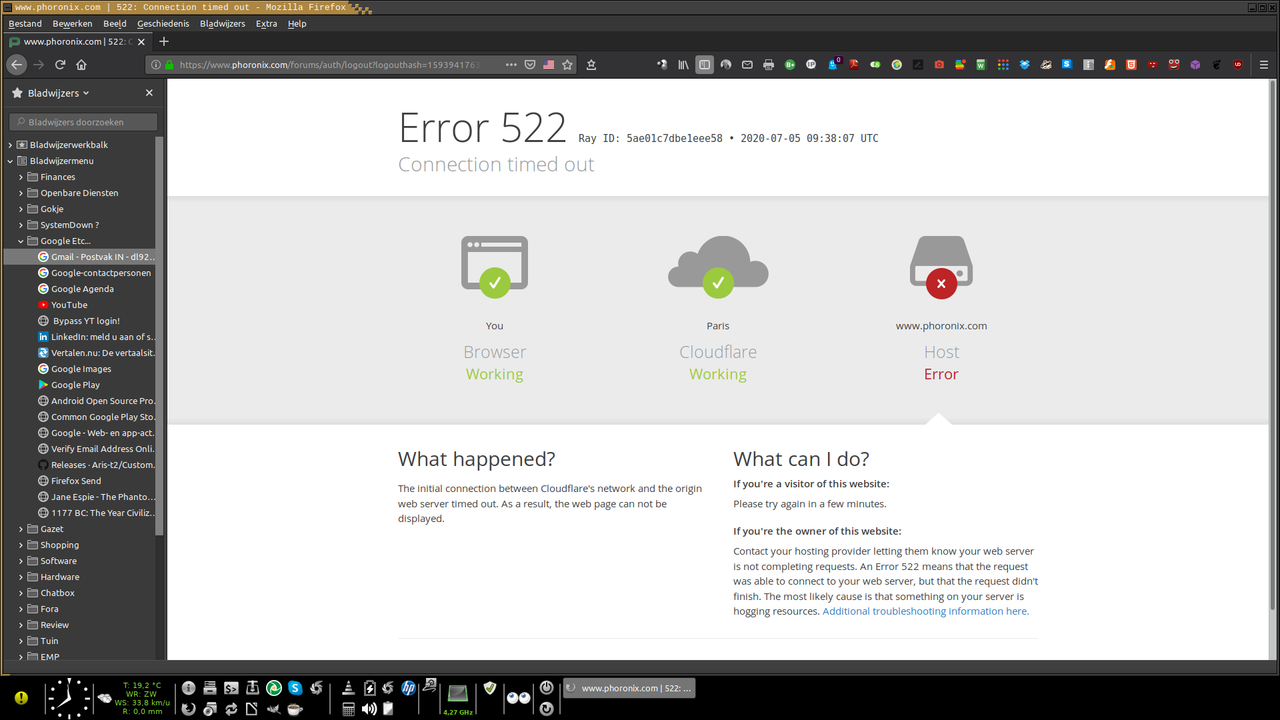This screenshot has width=1280, height=720.
Task: Open the Geschiedenis menu
Action: (163, 23)
